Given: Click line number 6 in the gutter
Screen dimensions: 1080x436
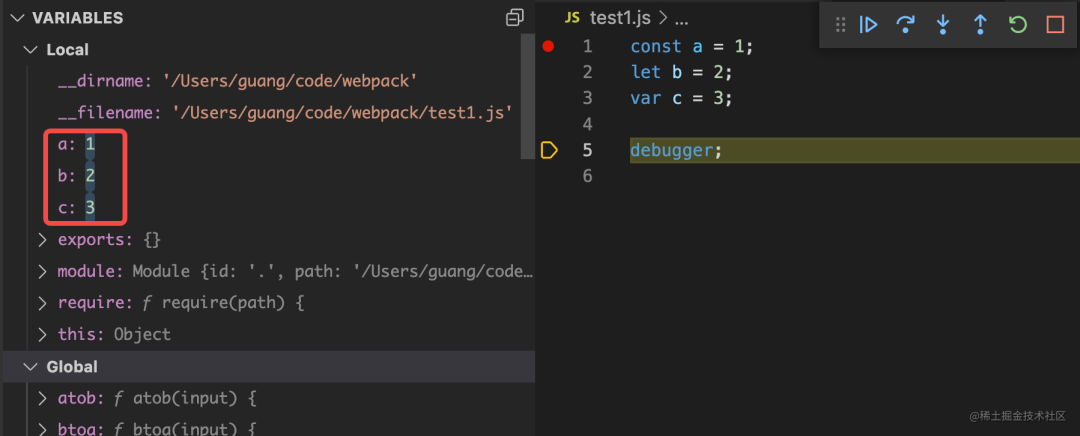Looking at the screenshot, I should click(587, 176).
